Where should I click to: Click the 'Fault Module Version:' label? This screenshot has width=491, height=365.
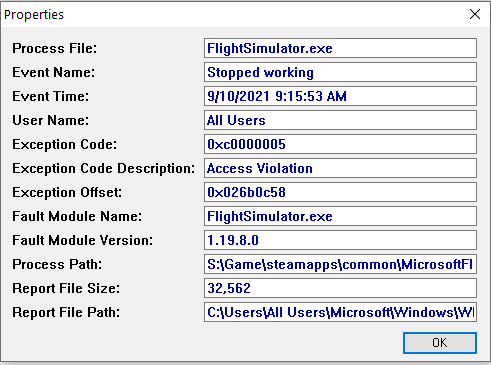pyautogui.click(x=83, y=240)
